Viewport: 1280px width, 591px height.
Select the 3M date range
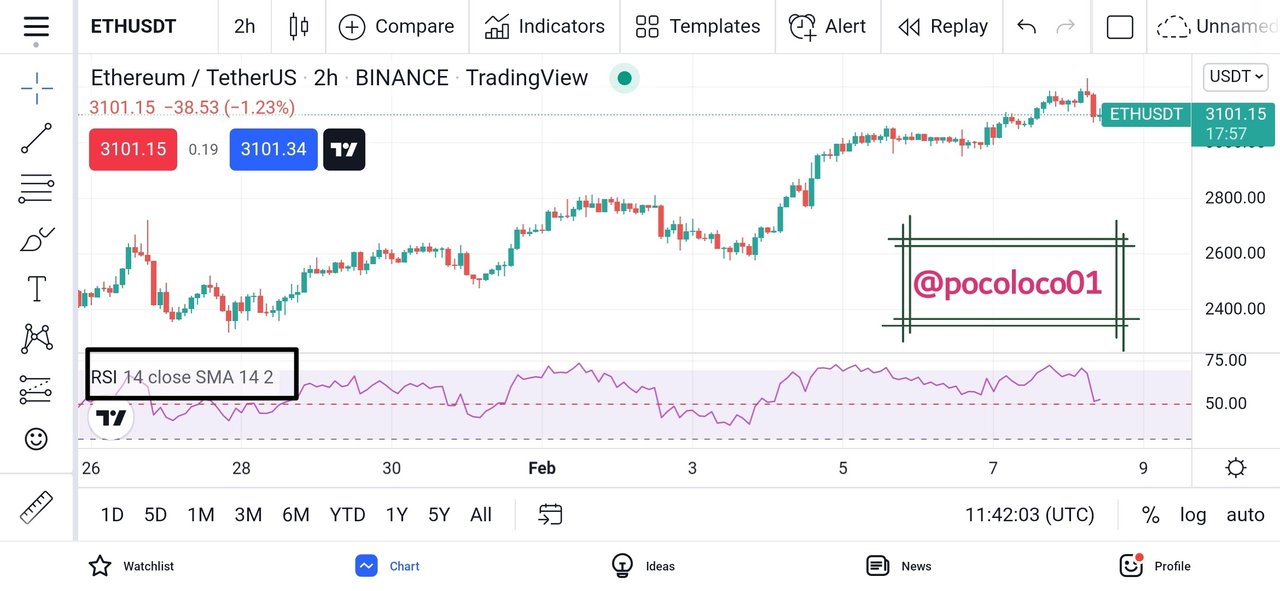248,515
